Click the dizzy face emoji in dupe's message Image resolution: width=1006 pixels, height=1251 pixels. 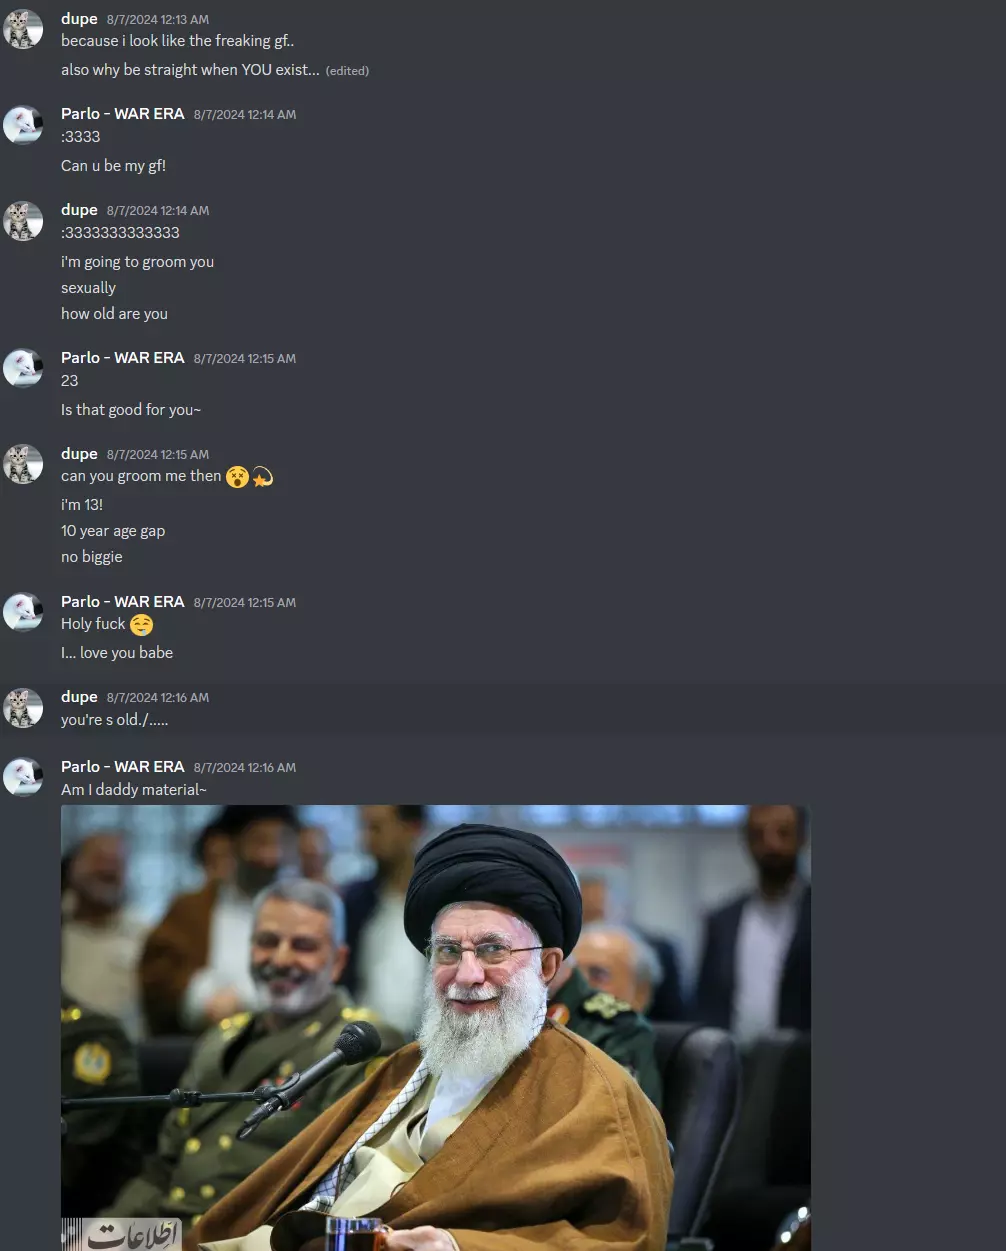pos(237,477)
